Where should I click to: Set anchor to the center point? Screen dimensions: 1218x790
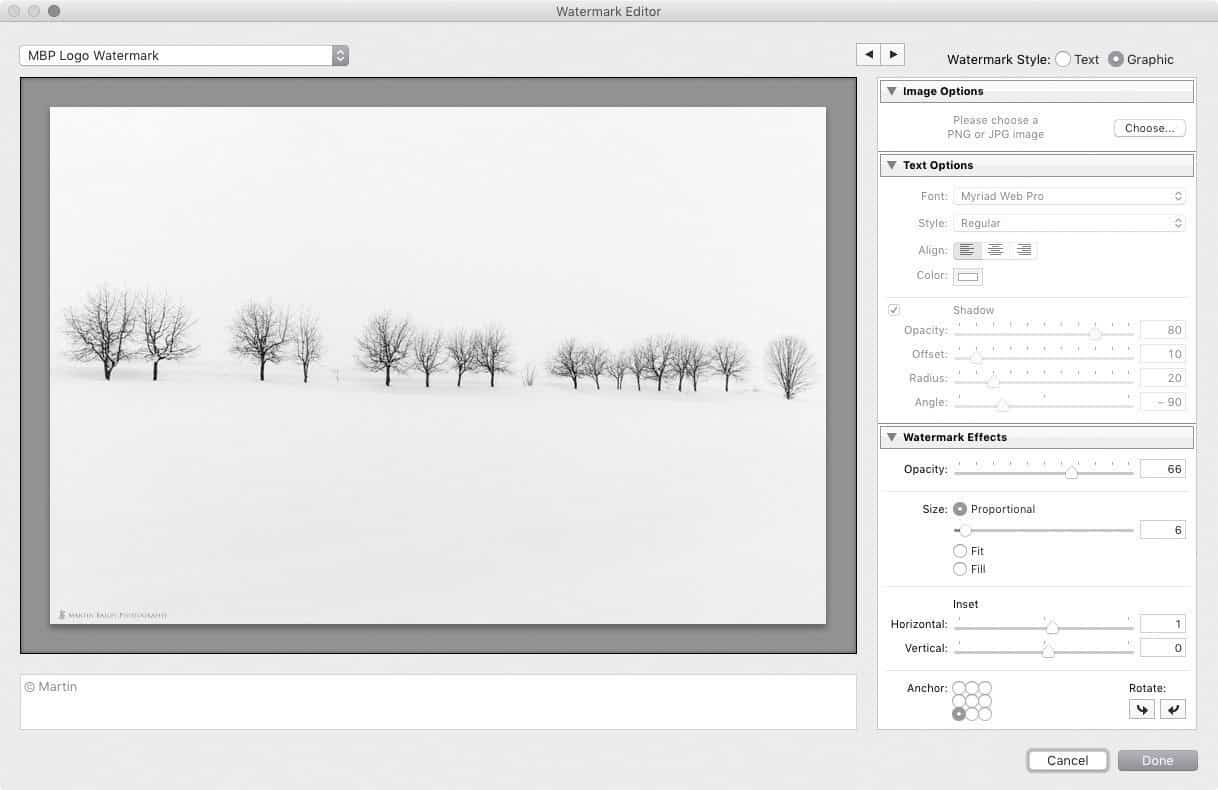tap(972, 701)
